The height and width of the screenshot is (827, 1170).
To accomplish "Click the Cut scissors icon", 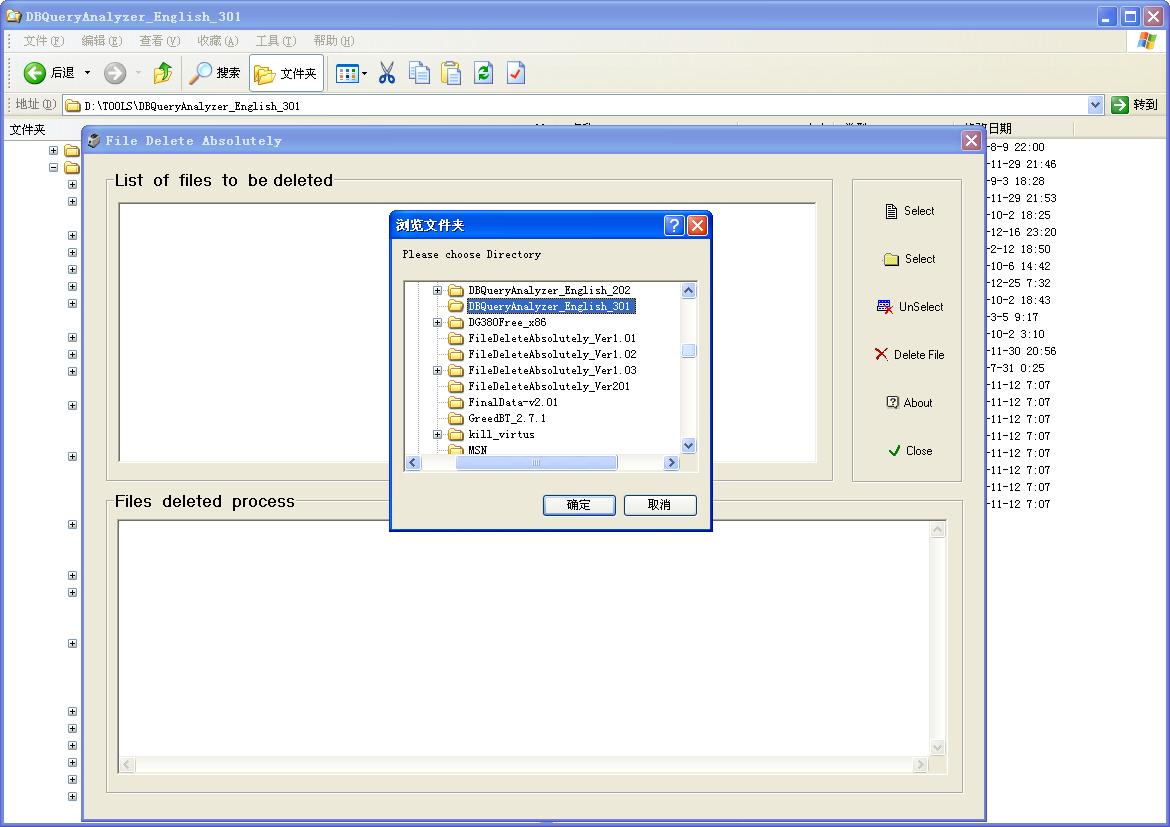I will [x=387, y=72].
